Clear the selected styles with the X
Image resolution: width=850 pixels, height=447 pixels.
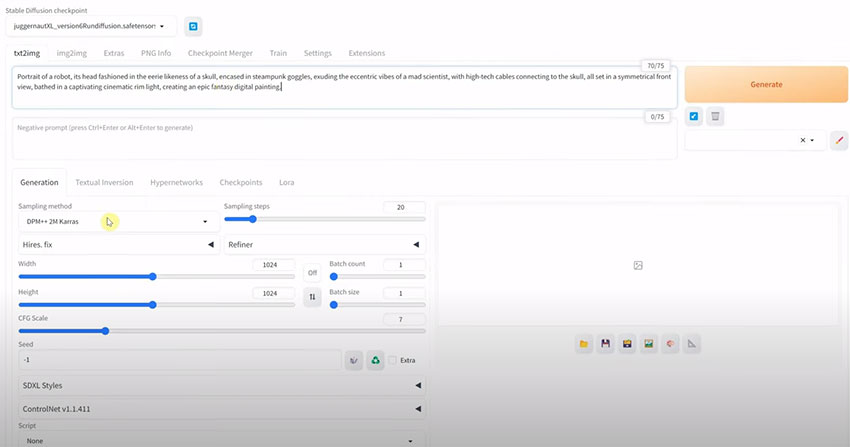(803, 140)
